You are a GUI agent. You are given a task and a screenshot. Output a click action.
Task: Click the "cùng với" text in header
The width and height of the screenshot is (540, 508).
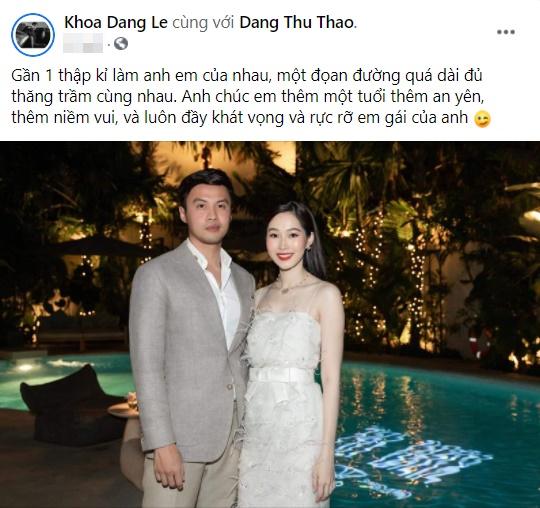pos(203,23)
